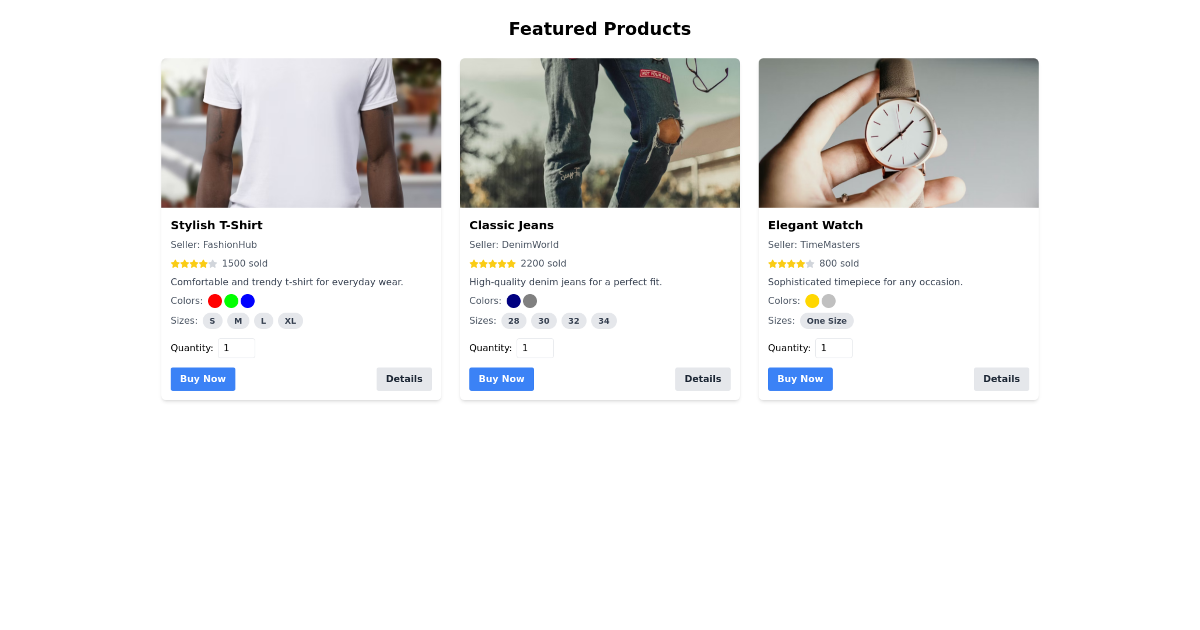The image size is (1200, 630).
Task: Choose size 32 for Classic Jeans
Action: pyautogui.click(x=574, y=320)
